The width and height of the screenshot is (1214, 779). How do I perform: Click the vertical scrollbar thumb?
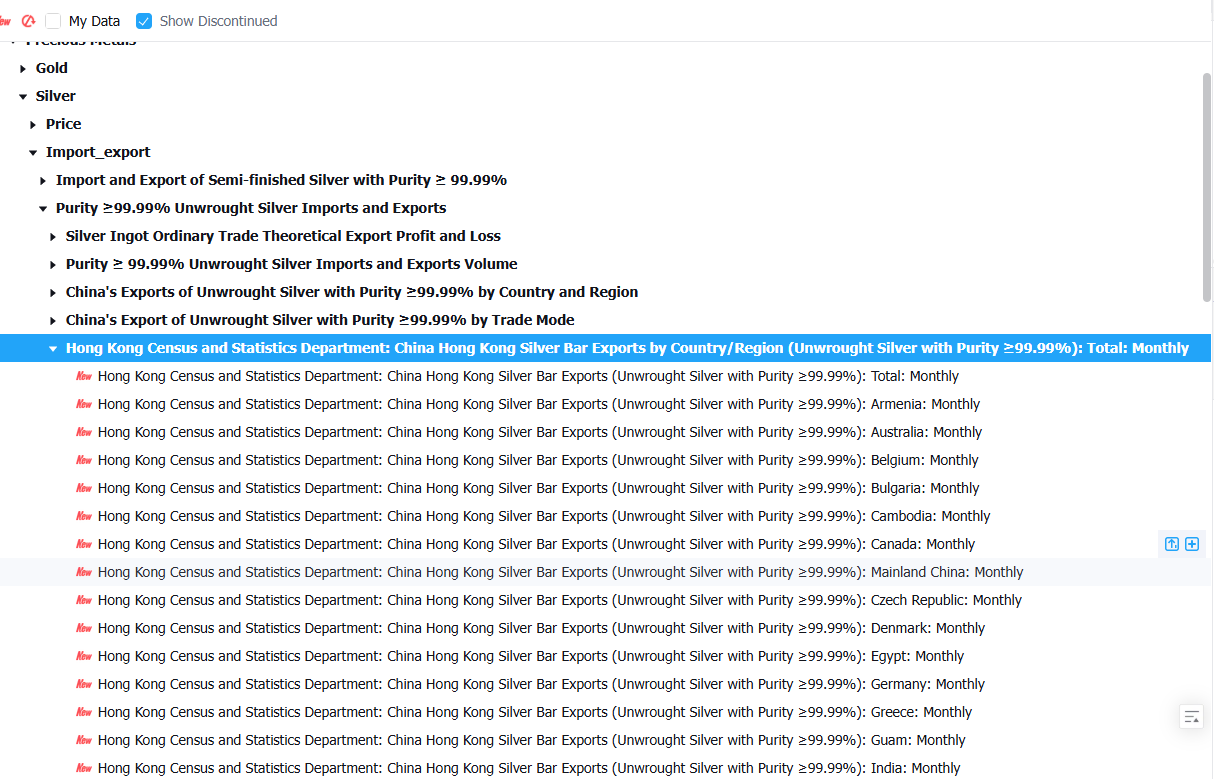point(1207,186)
